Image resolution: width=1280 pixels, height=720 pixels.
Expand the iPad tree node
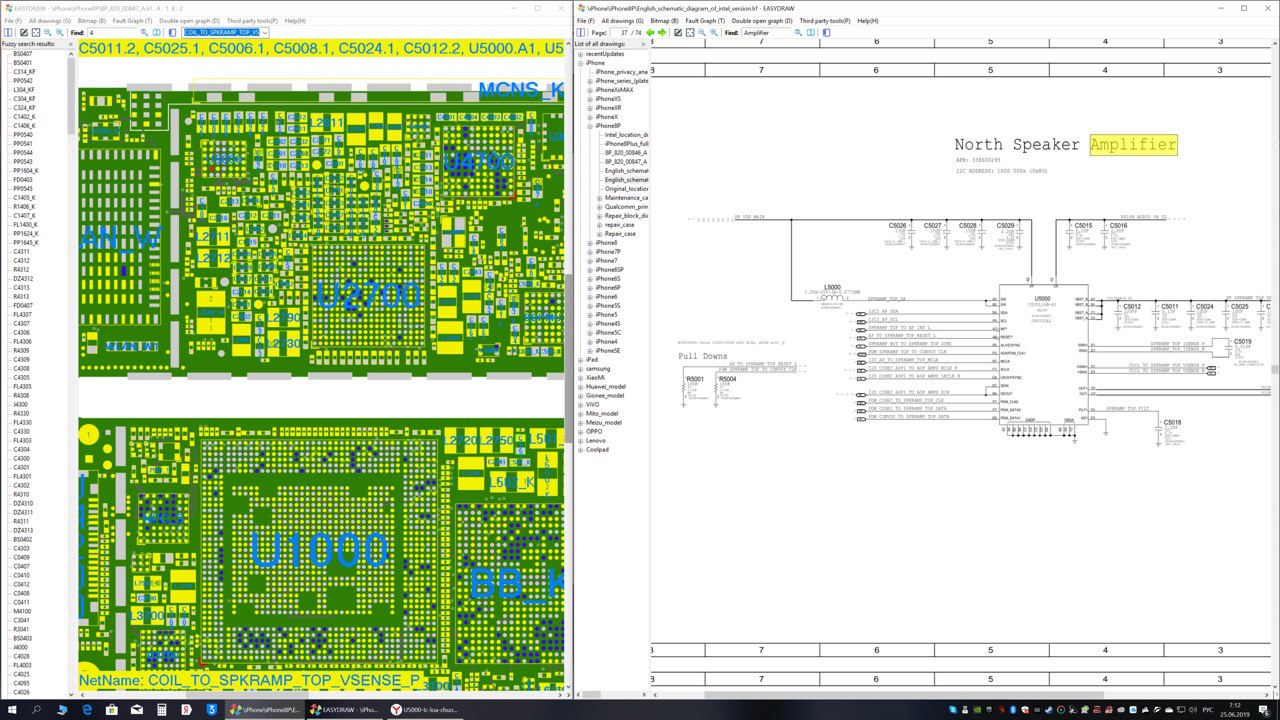click(x=581, y=360)
